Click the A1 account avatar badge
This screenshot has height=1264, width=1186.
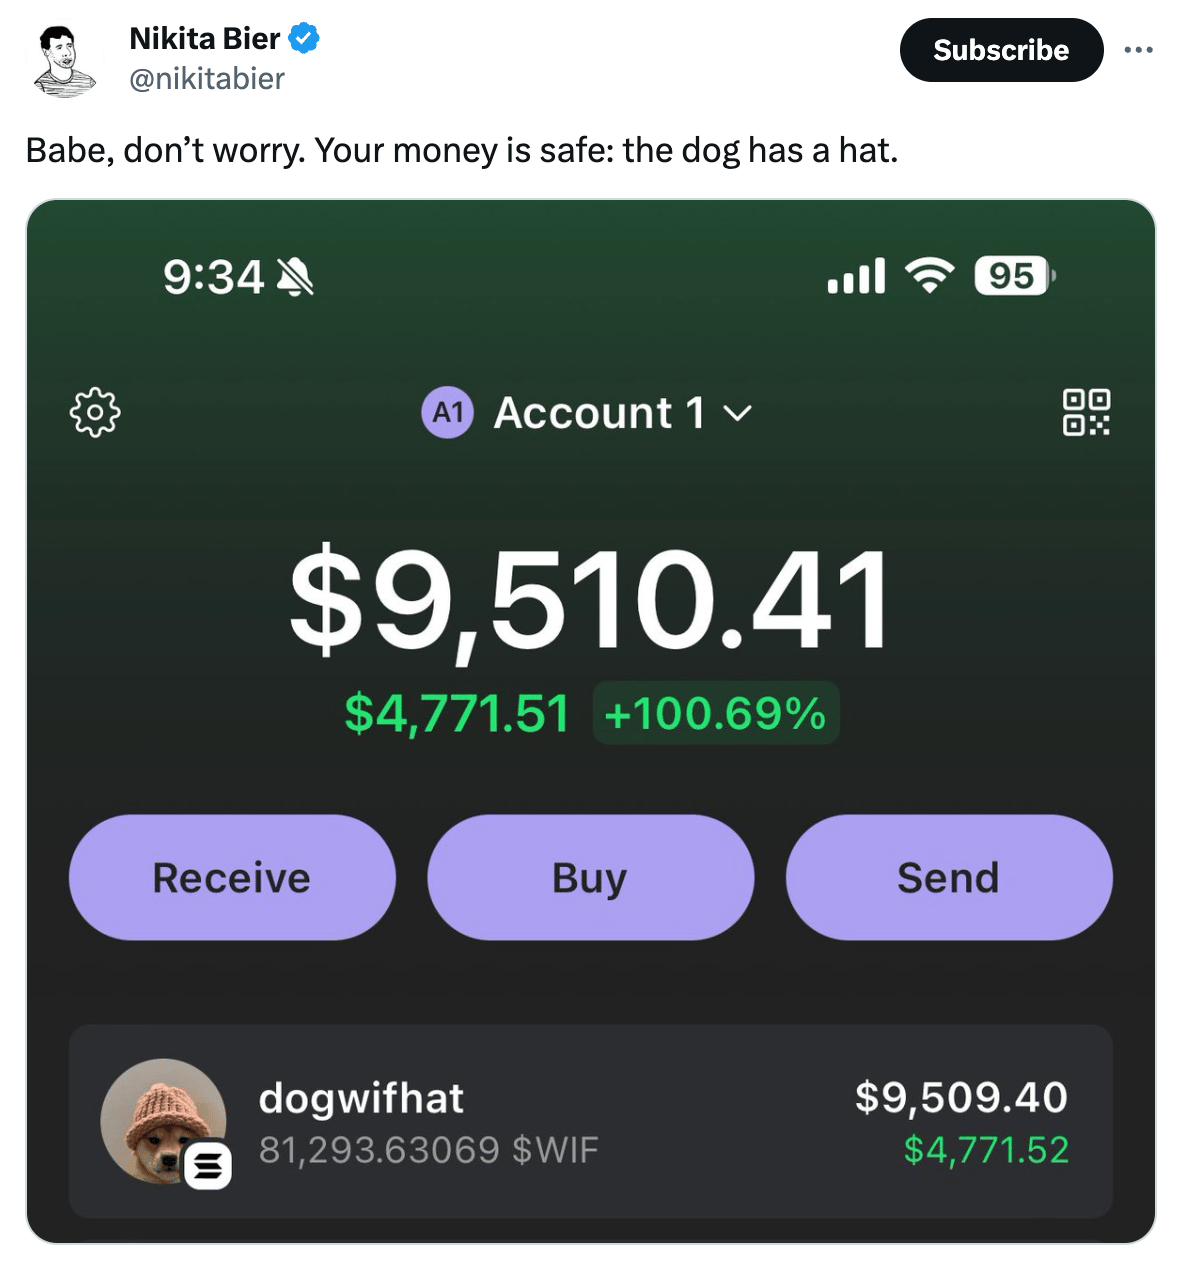pyautogui.click(x=448, y=412)
